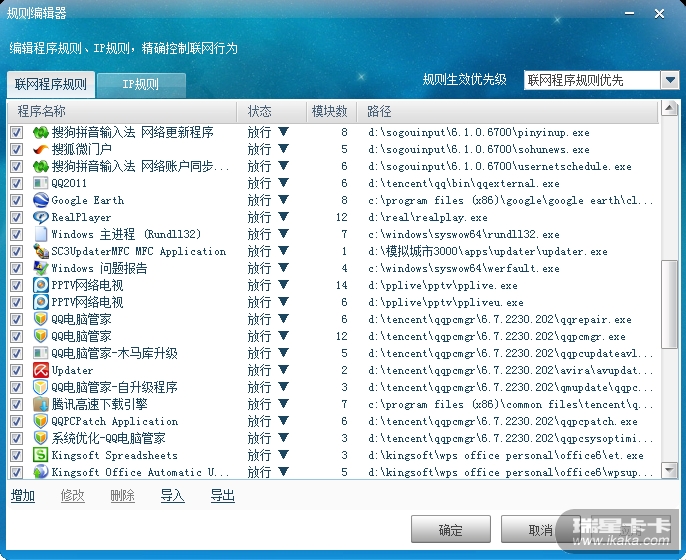Uncheck the 搜狐微门户 rule checkbox

[x=17, y=149]
